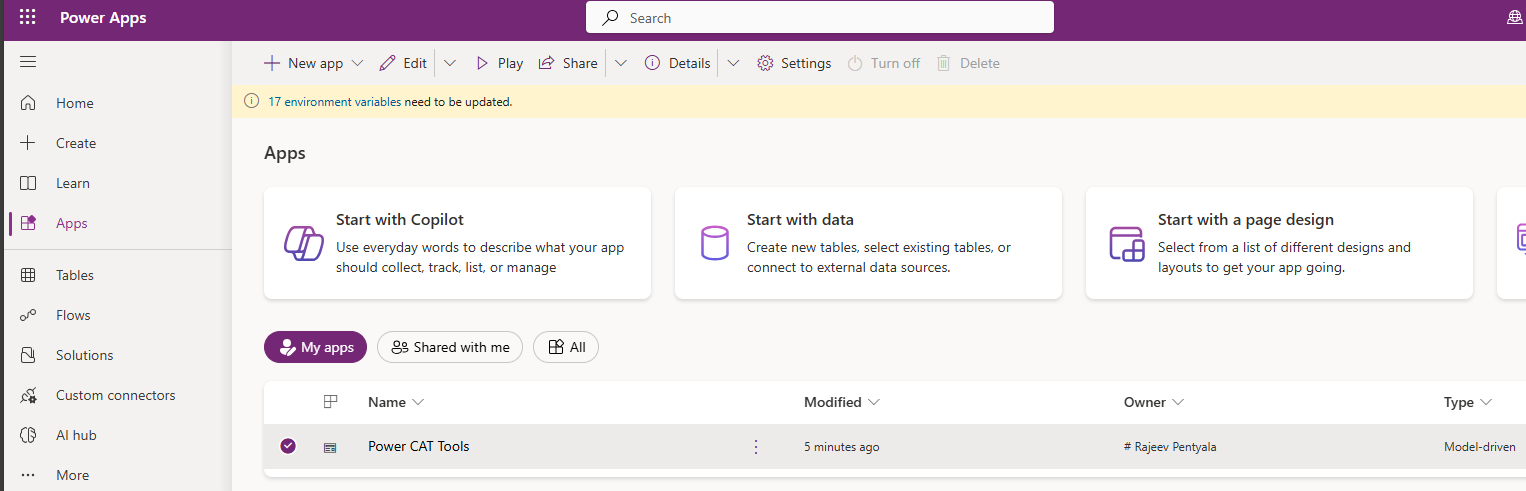Deselect the Power CAT Tools row checkmark
The width and height of the screenshot is (1526, 491).
(288, 446)
